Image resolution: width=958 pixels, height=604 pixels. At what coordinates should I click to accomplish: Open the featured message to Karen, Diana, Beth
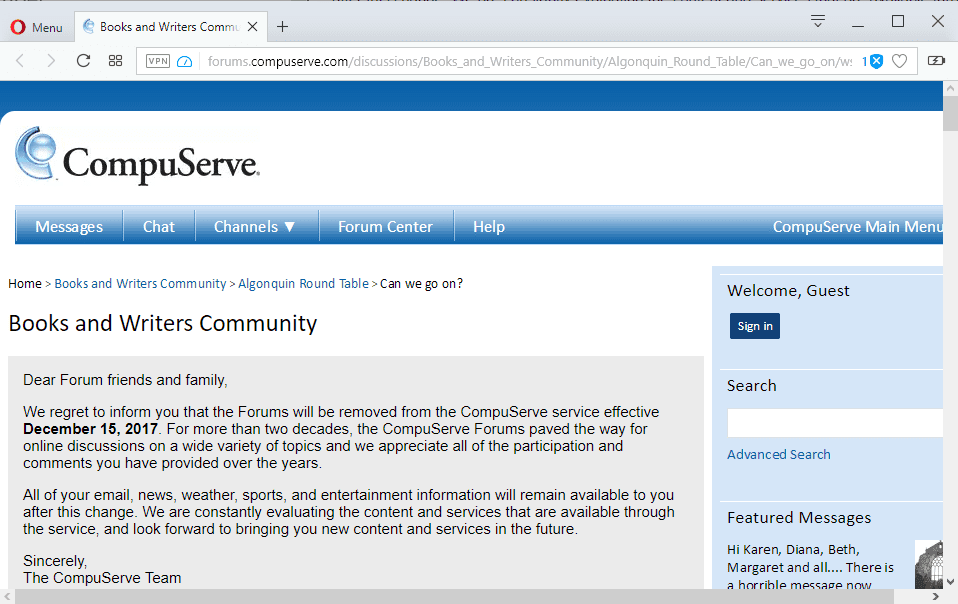810,567
